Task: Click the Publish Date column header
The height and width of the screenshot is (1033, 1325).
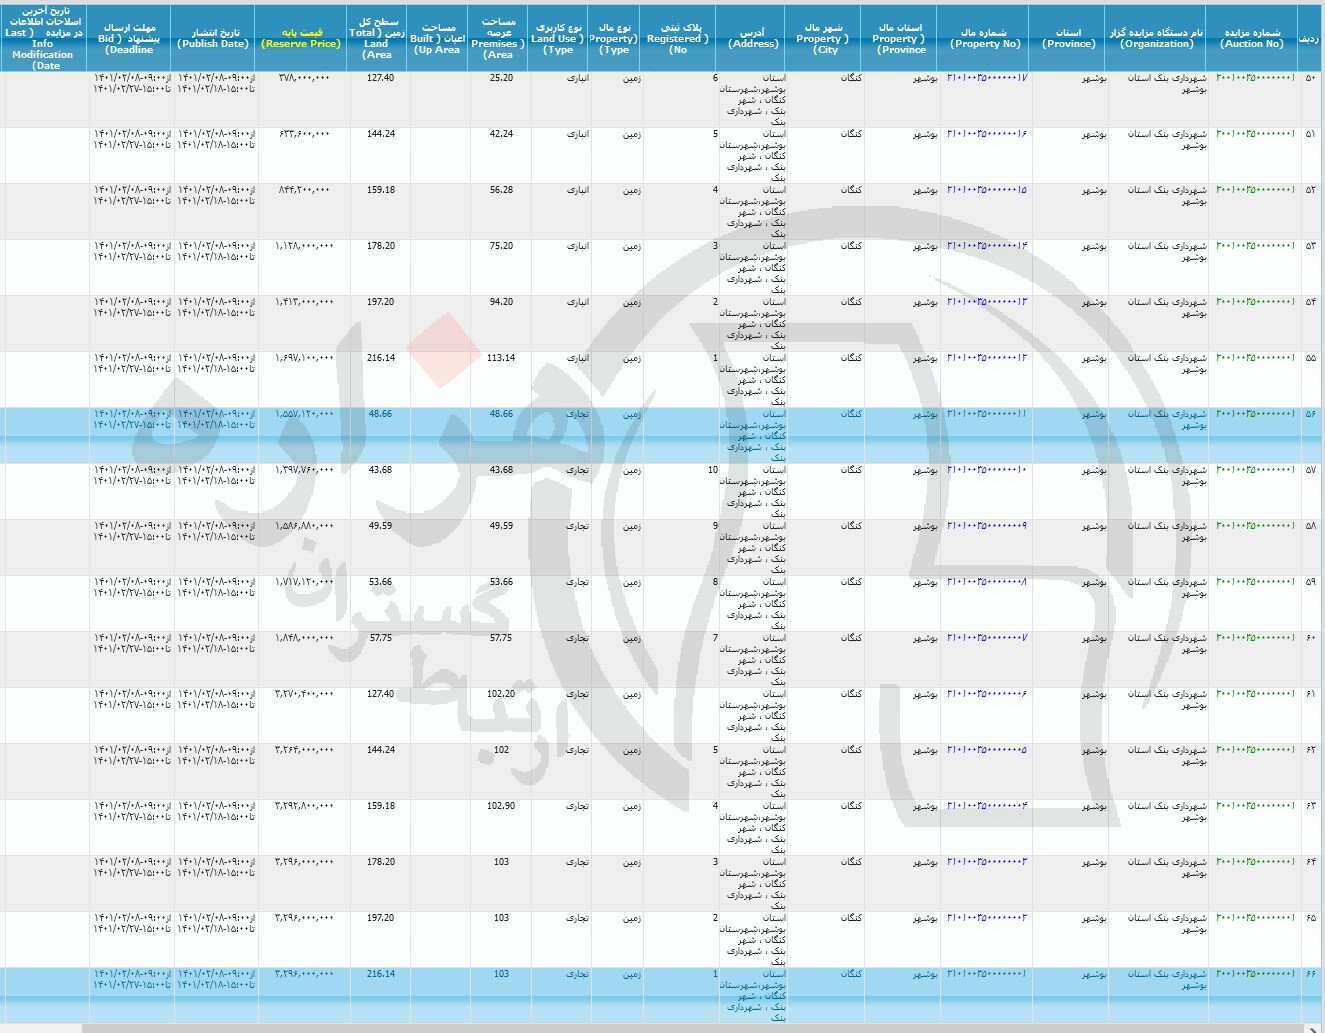Action: click(x=213, y=38)
